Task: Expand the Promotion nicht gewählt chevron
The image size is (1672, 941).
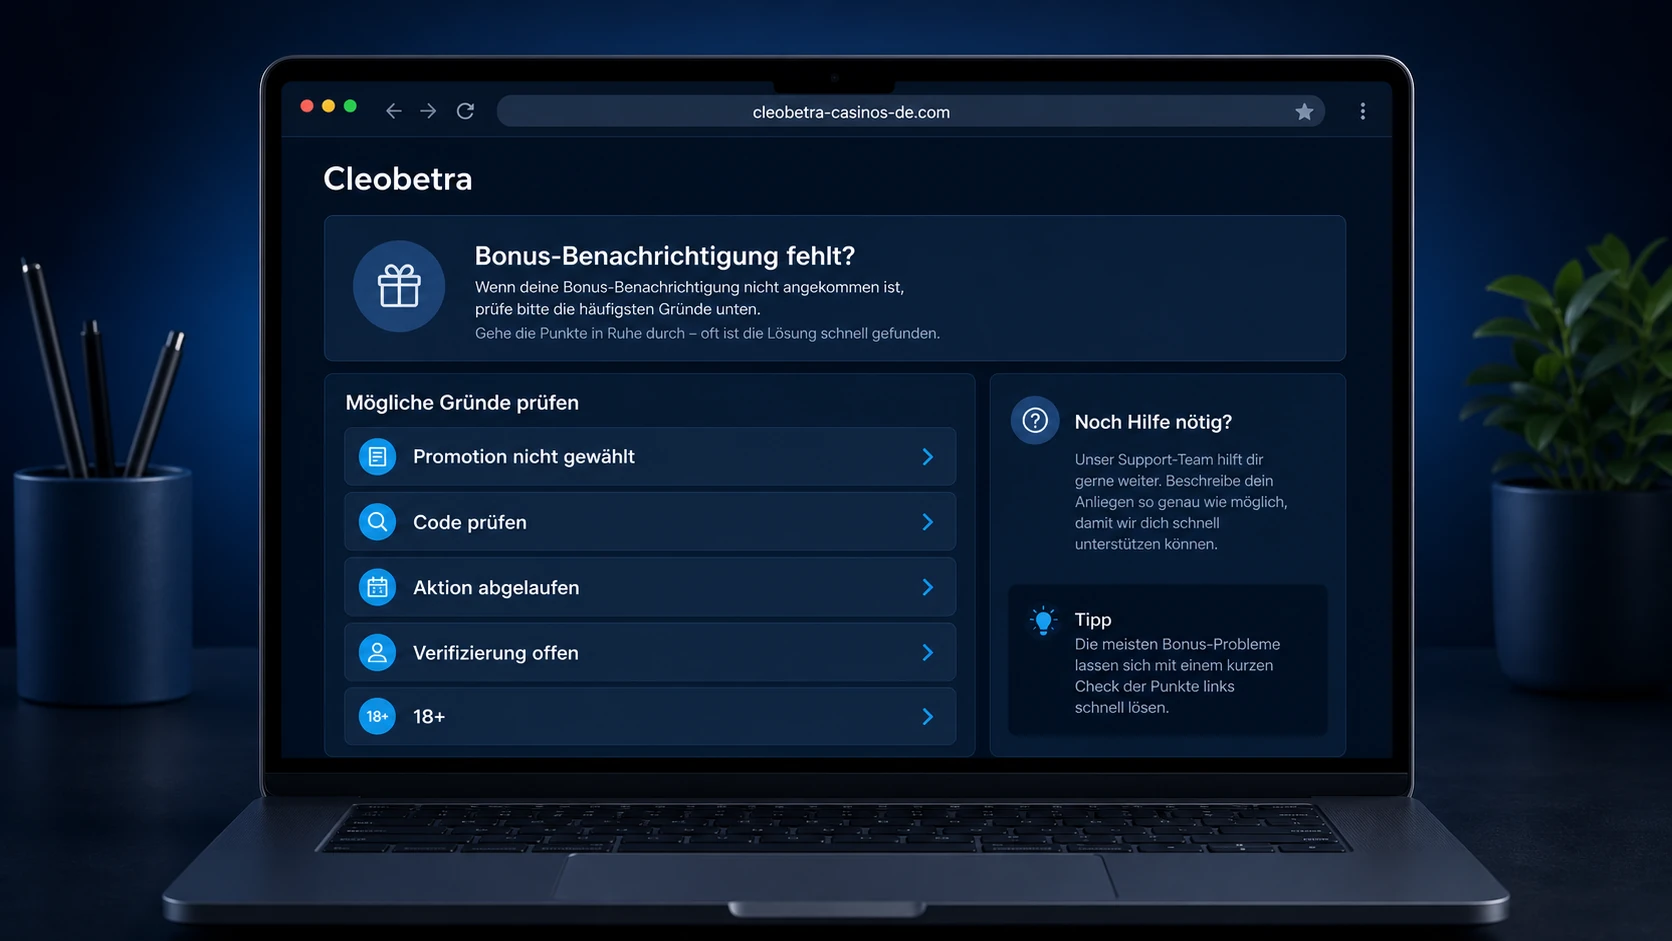Action: [x=928, y=457]
